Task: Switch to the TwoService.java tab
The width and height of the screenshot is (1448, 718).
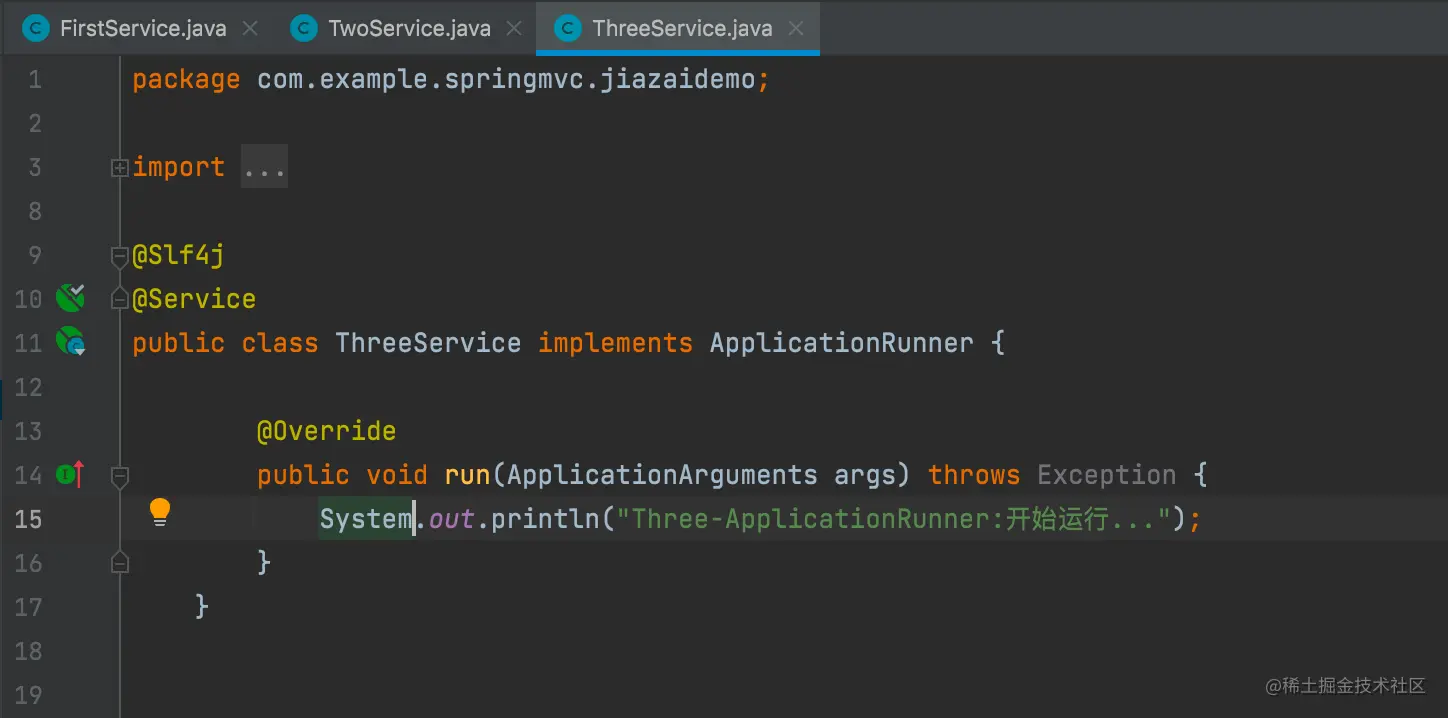Action: point(409,28)
